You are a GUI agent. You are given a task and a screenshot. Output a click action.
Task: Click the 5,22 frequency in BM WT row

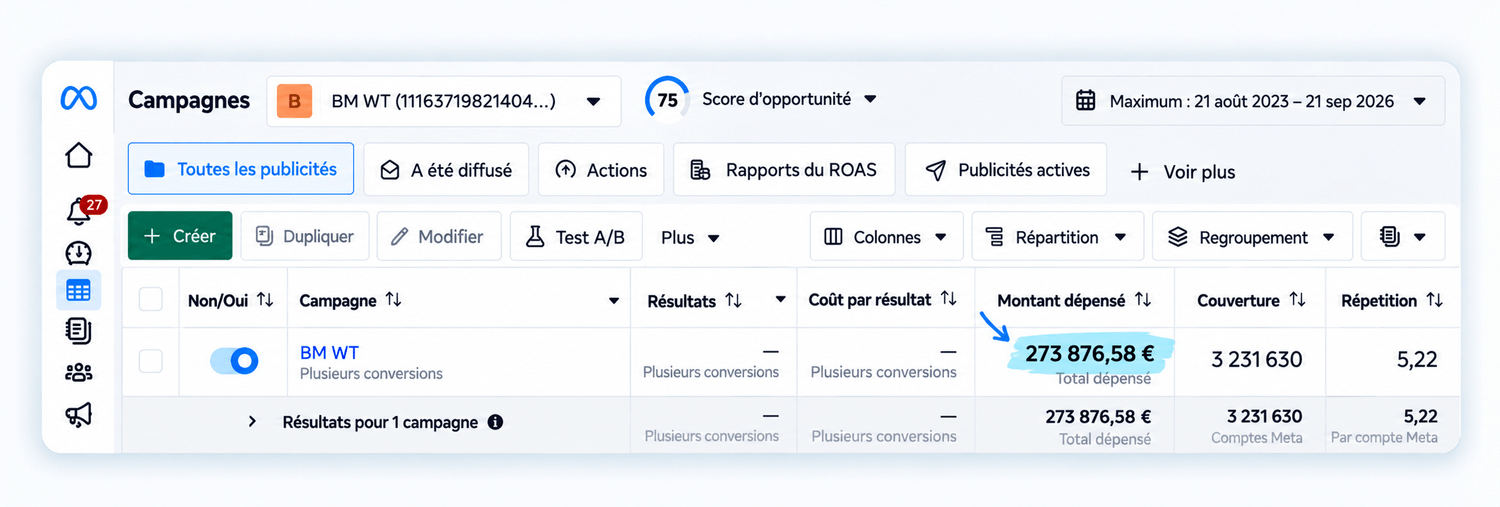[x=1417, y=360]
